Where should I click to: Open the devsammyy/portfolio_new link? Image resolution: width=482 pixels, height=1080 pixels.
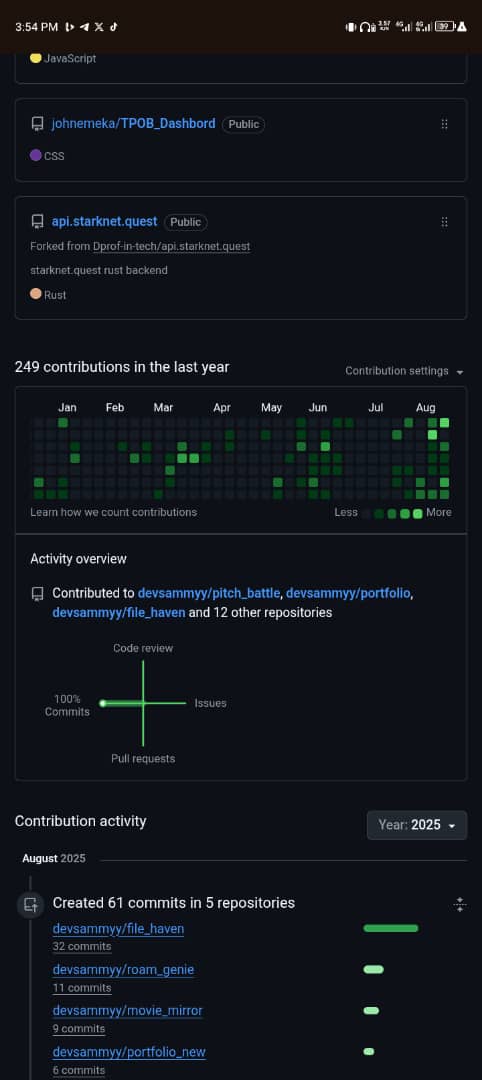pos(129,1052)
